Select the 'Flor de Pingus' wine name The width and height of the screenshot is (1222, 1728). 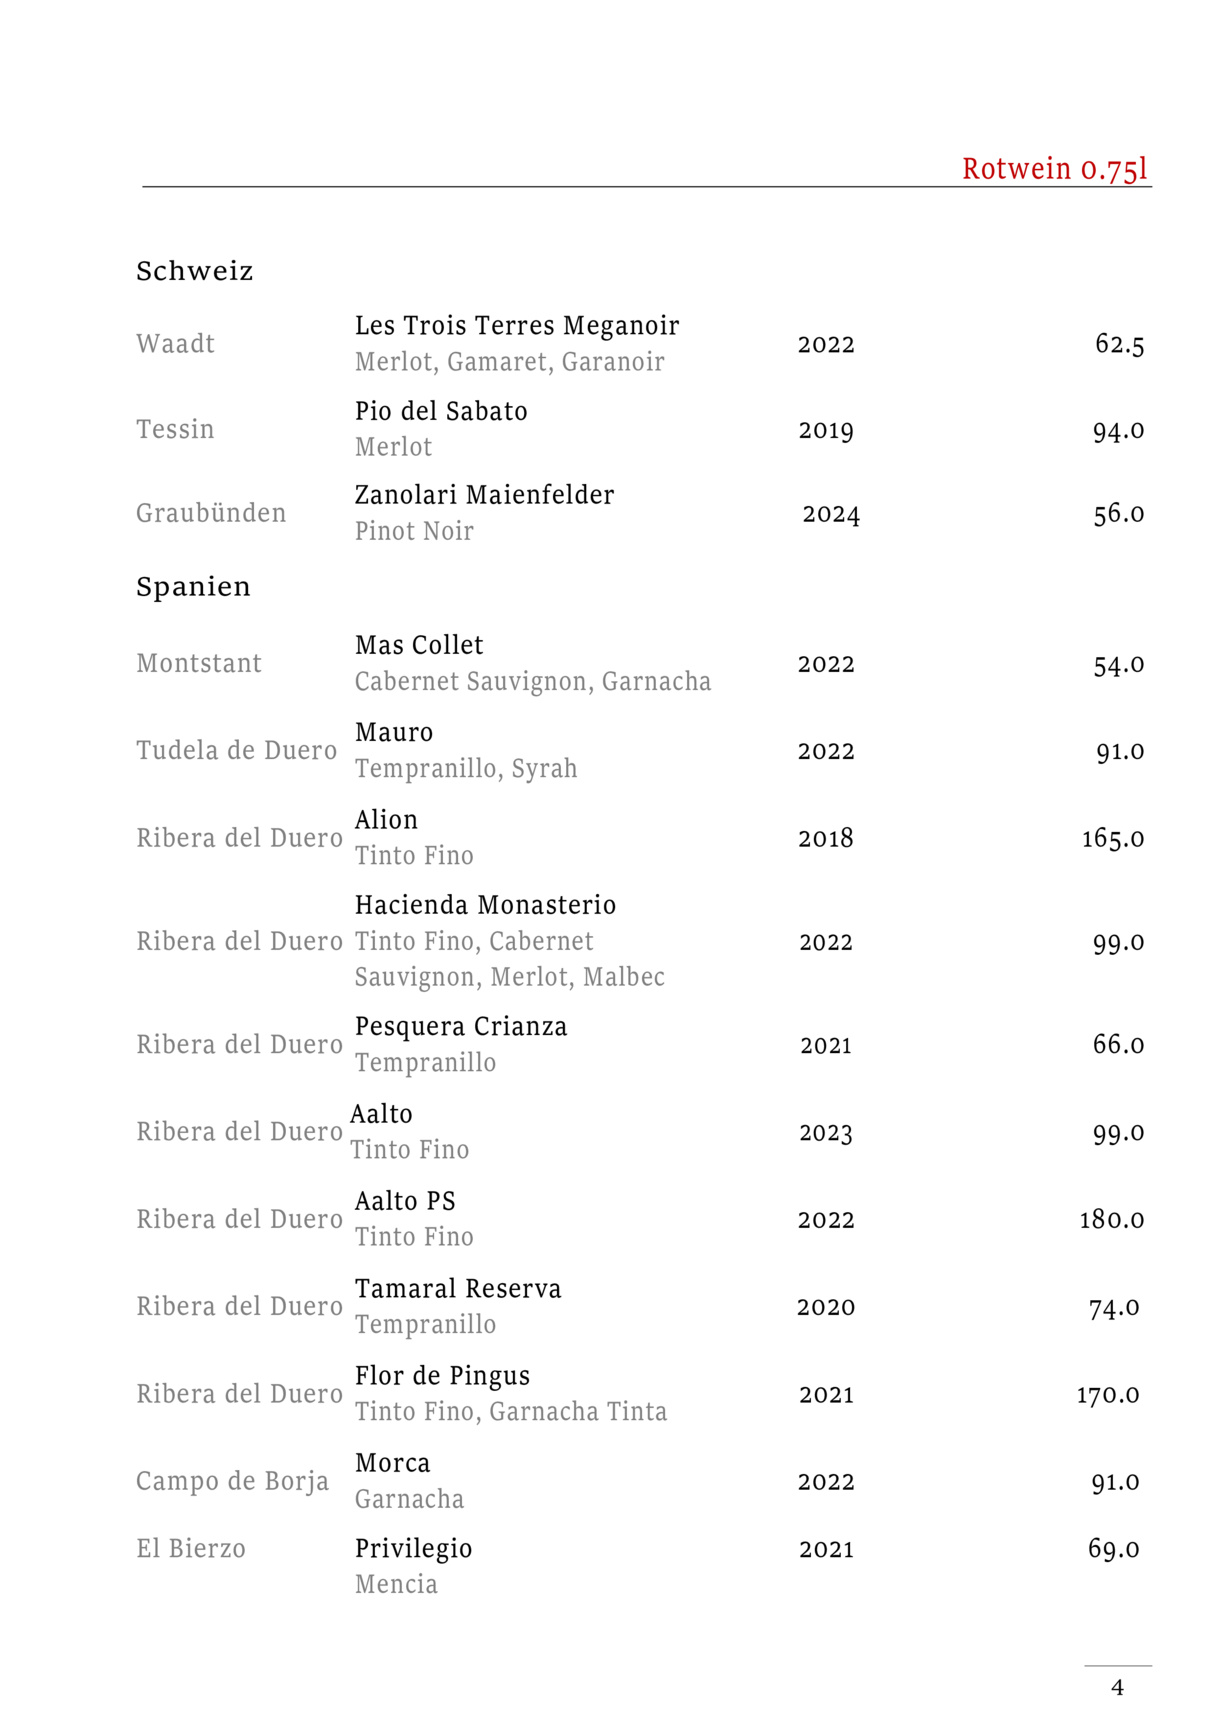coord(442,1376)
